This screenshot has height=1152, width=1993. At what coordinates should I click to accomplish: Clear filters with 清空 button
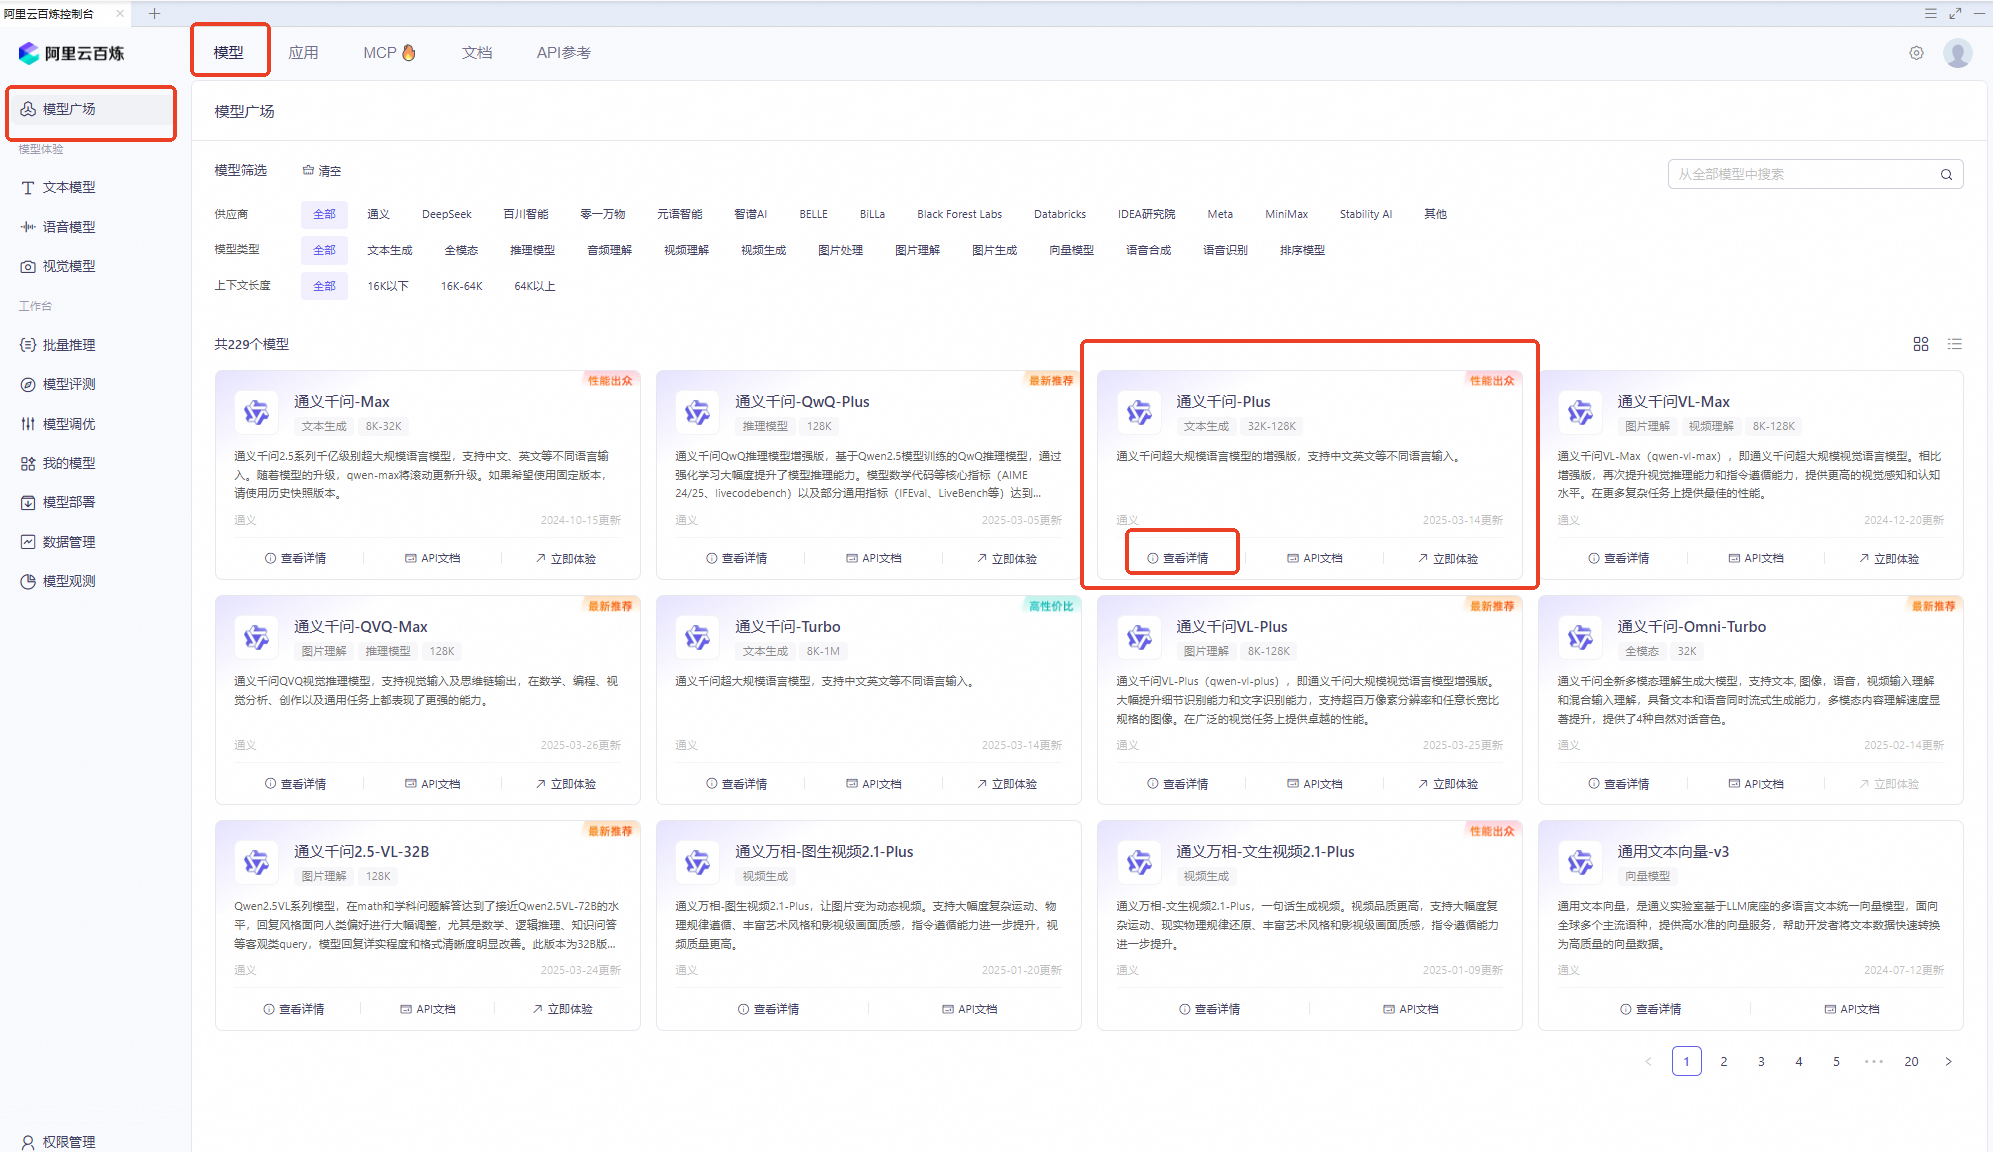[322, 171]
